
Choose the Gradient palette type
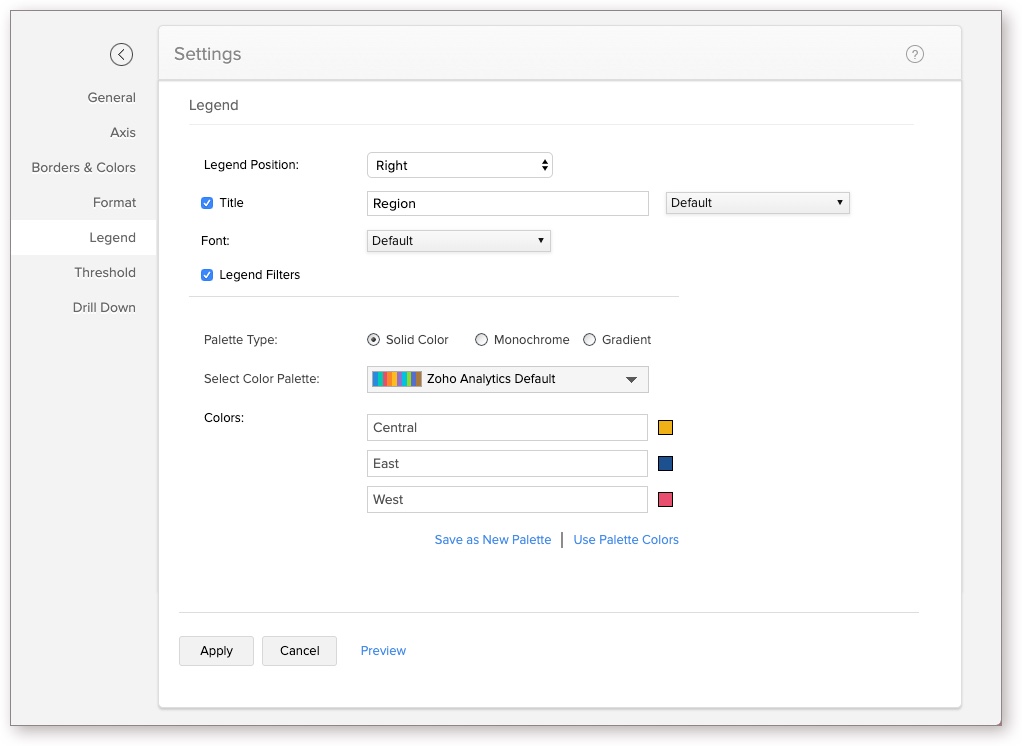pos(589,340)
